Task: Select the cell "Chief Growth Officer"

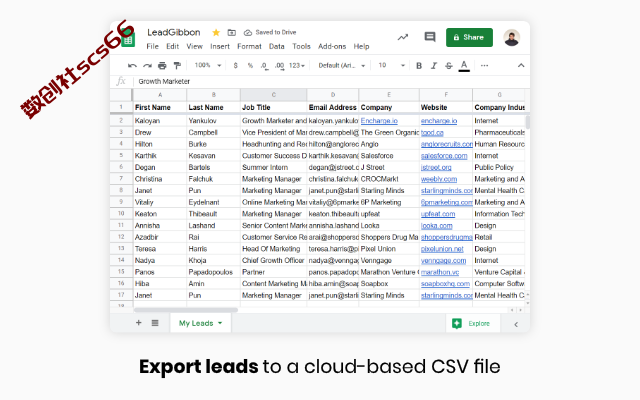Action: [x=273, y=260]
